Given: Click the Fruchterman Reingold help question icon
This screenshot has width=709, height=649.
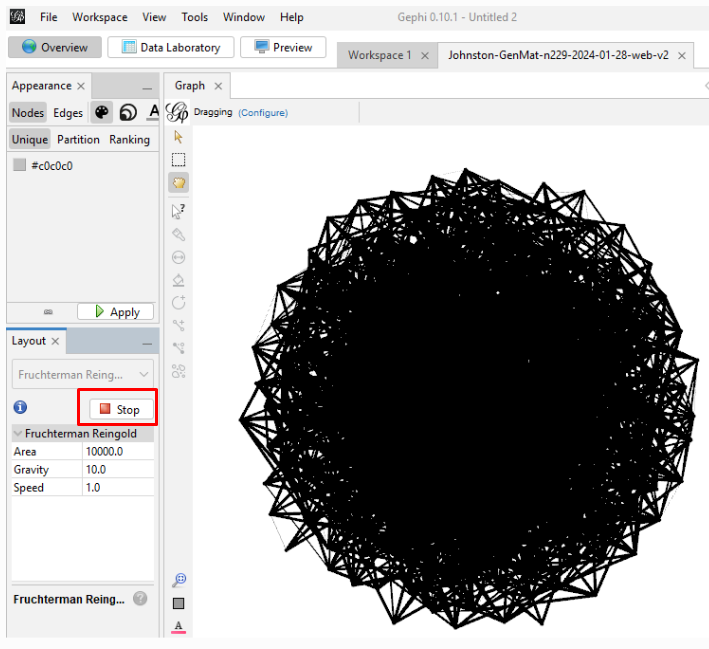Looking at the screenshot, I should (140, 598).
